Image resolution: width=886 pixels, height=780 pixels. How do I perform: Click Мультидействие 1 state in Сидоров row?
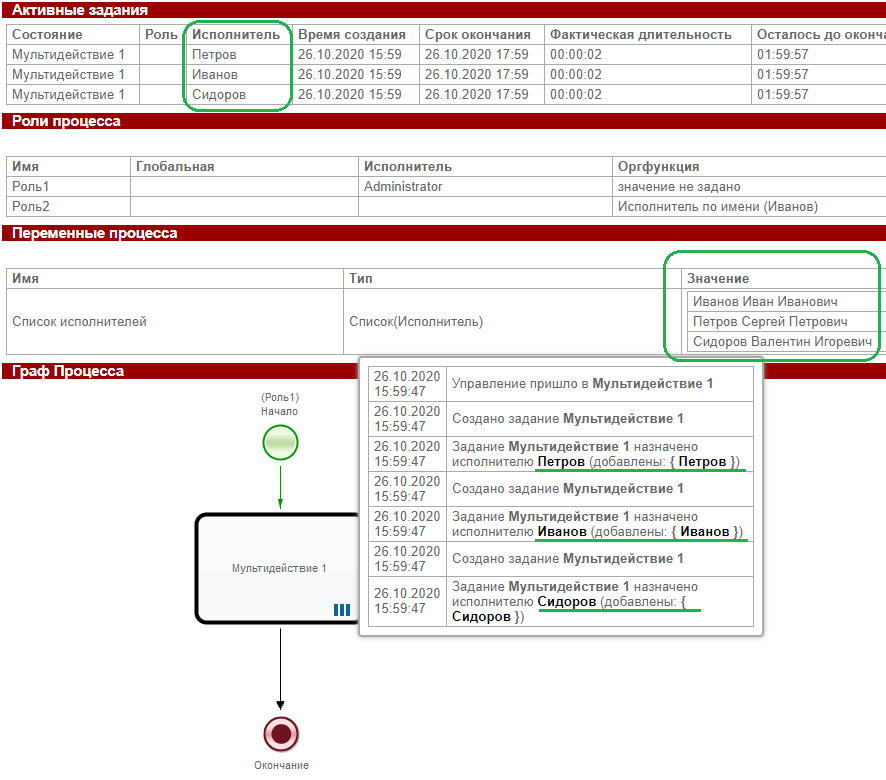pyautogui.click(x=68, y=94)
